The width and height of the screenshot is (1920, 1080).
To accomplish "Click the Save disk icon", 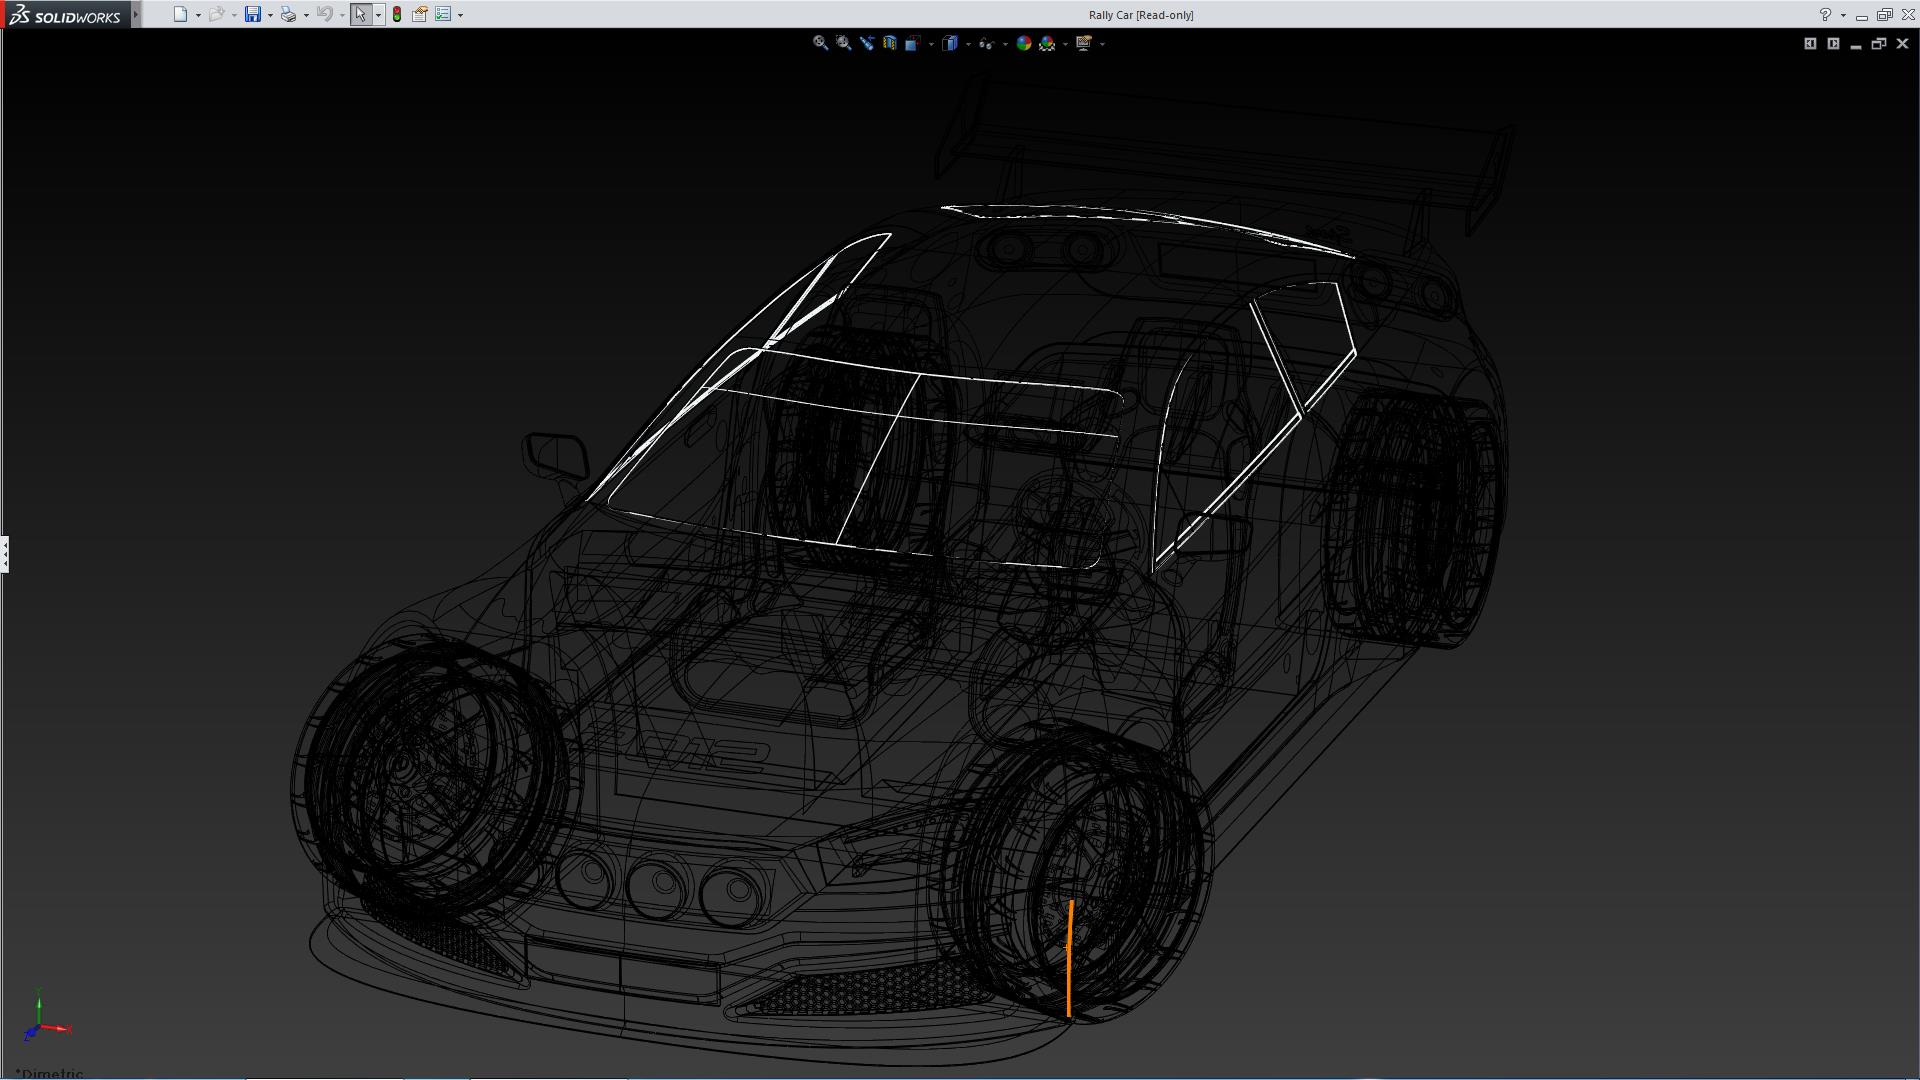I will pos(253,14).
